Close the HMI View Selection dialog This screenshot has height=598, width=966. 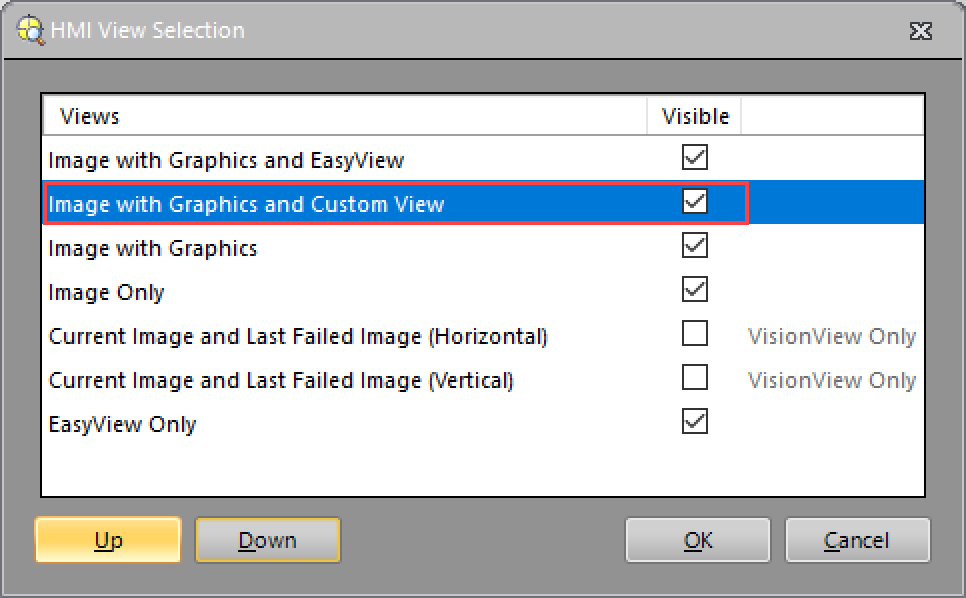(x=920, y=31)
